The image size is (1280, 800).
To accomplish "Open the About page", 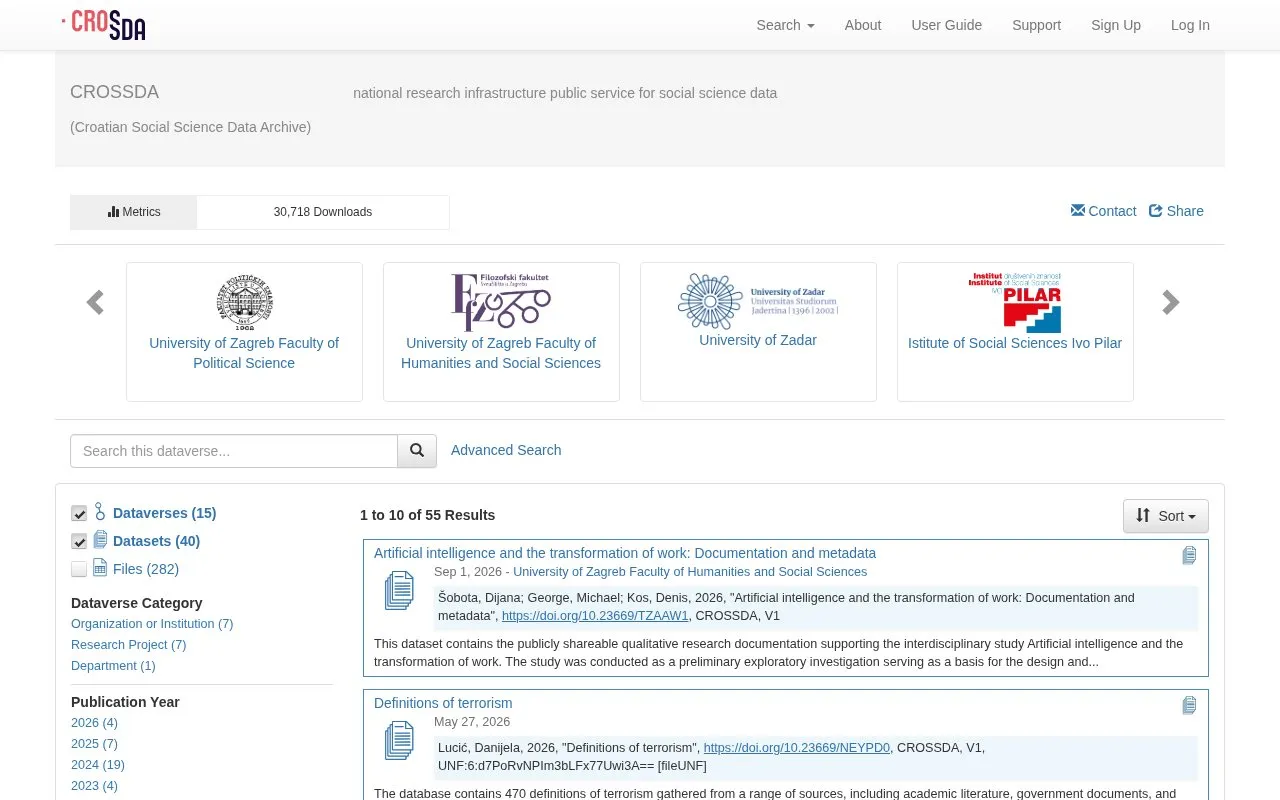I will click(x=863, y=25).
